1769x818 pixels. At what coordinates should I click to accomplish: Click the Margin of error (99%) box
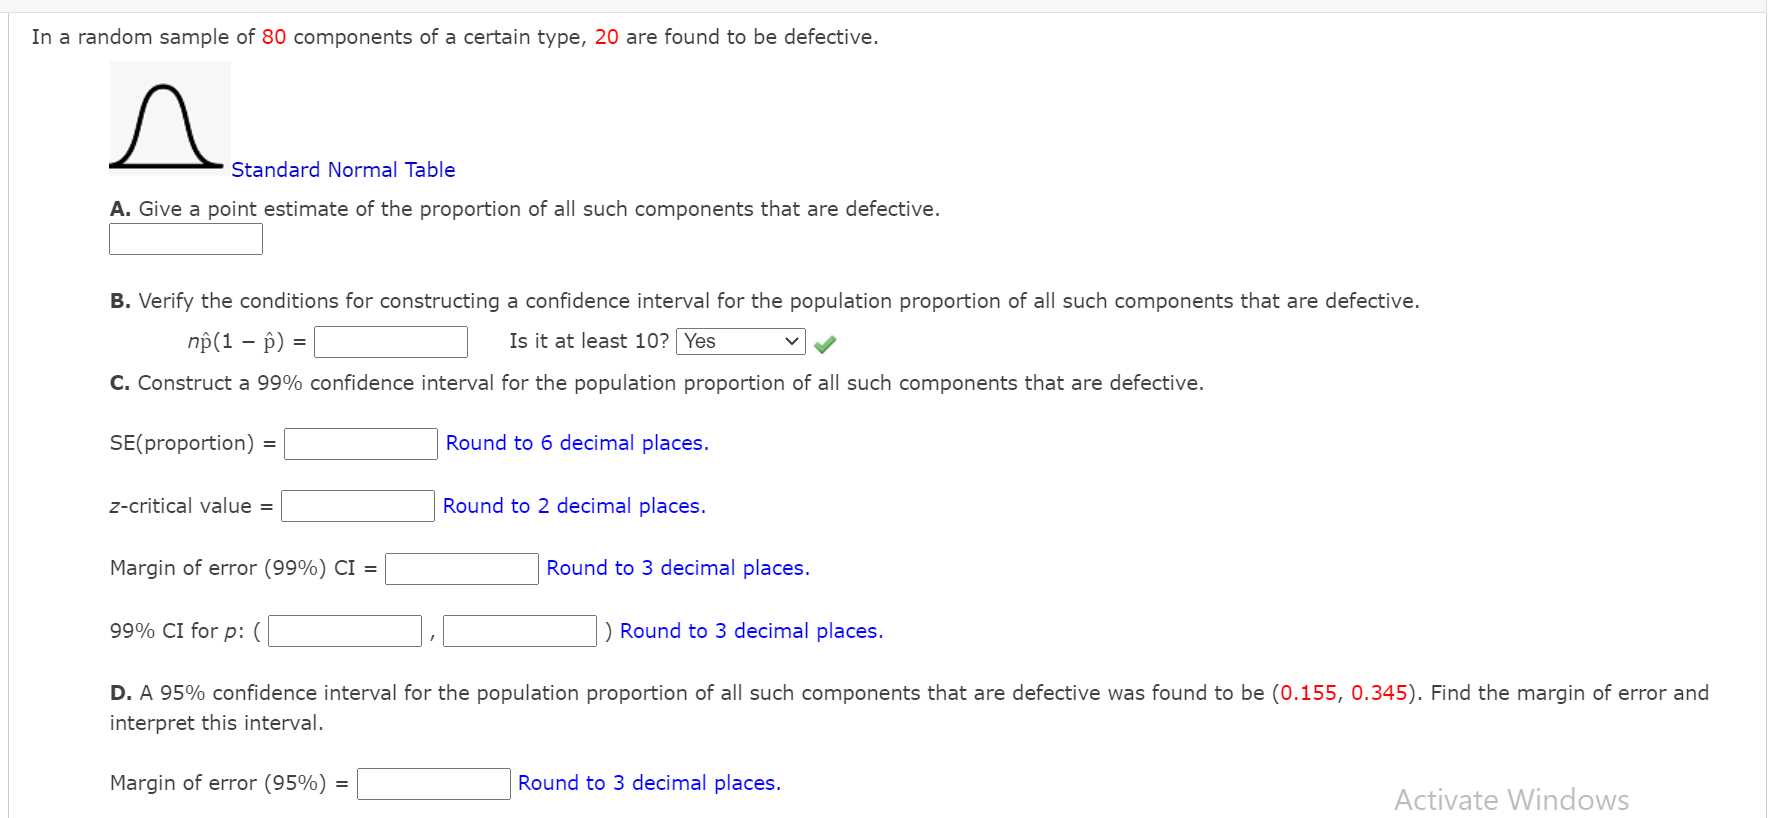tap(461, 568)
